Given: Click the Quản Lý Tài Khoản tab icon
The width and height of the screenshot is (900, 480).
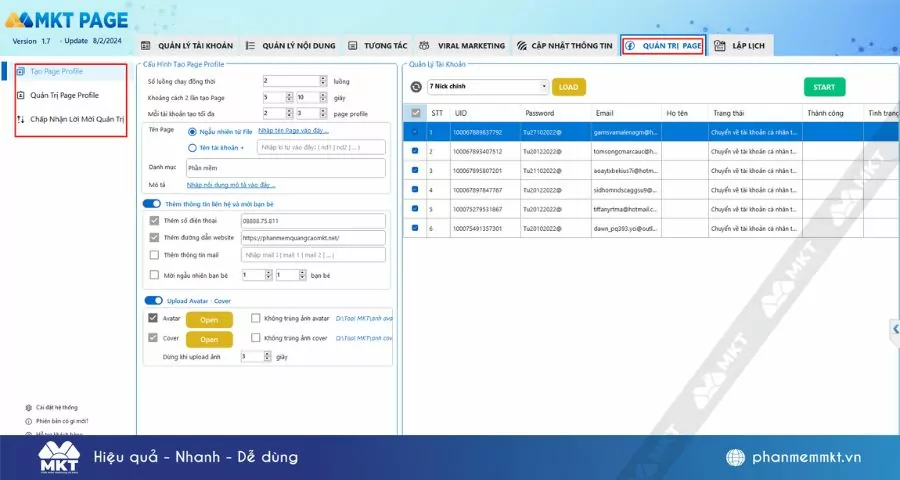Looking at the screenshot, I should [146, 45].
